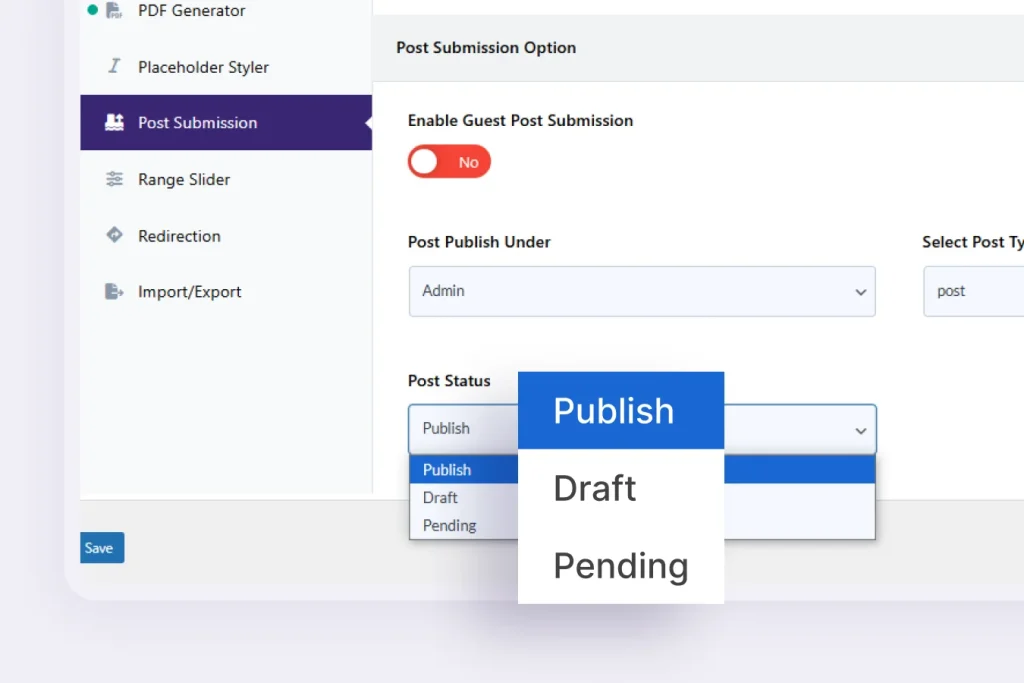Click the Post Status chevron arrow
Viewport: 1024px width, 683px height.
click(861, 430)
